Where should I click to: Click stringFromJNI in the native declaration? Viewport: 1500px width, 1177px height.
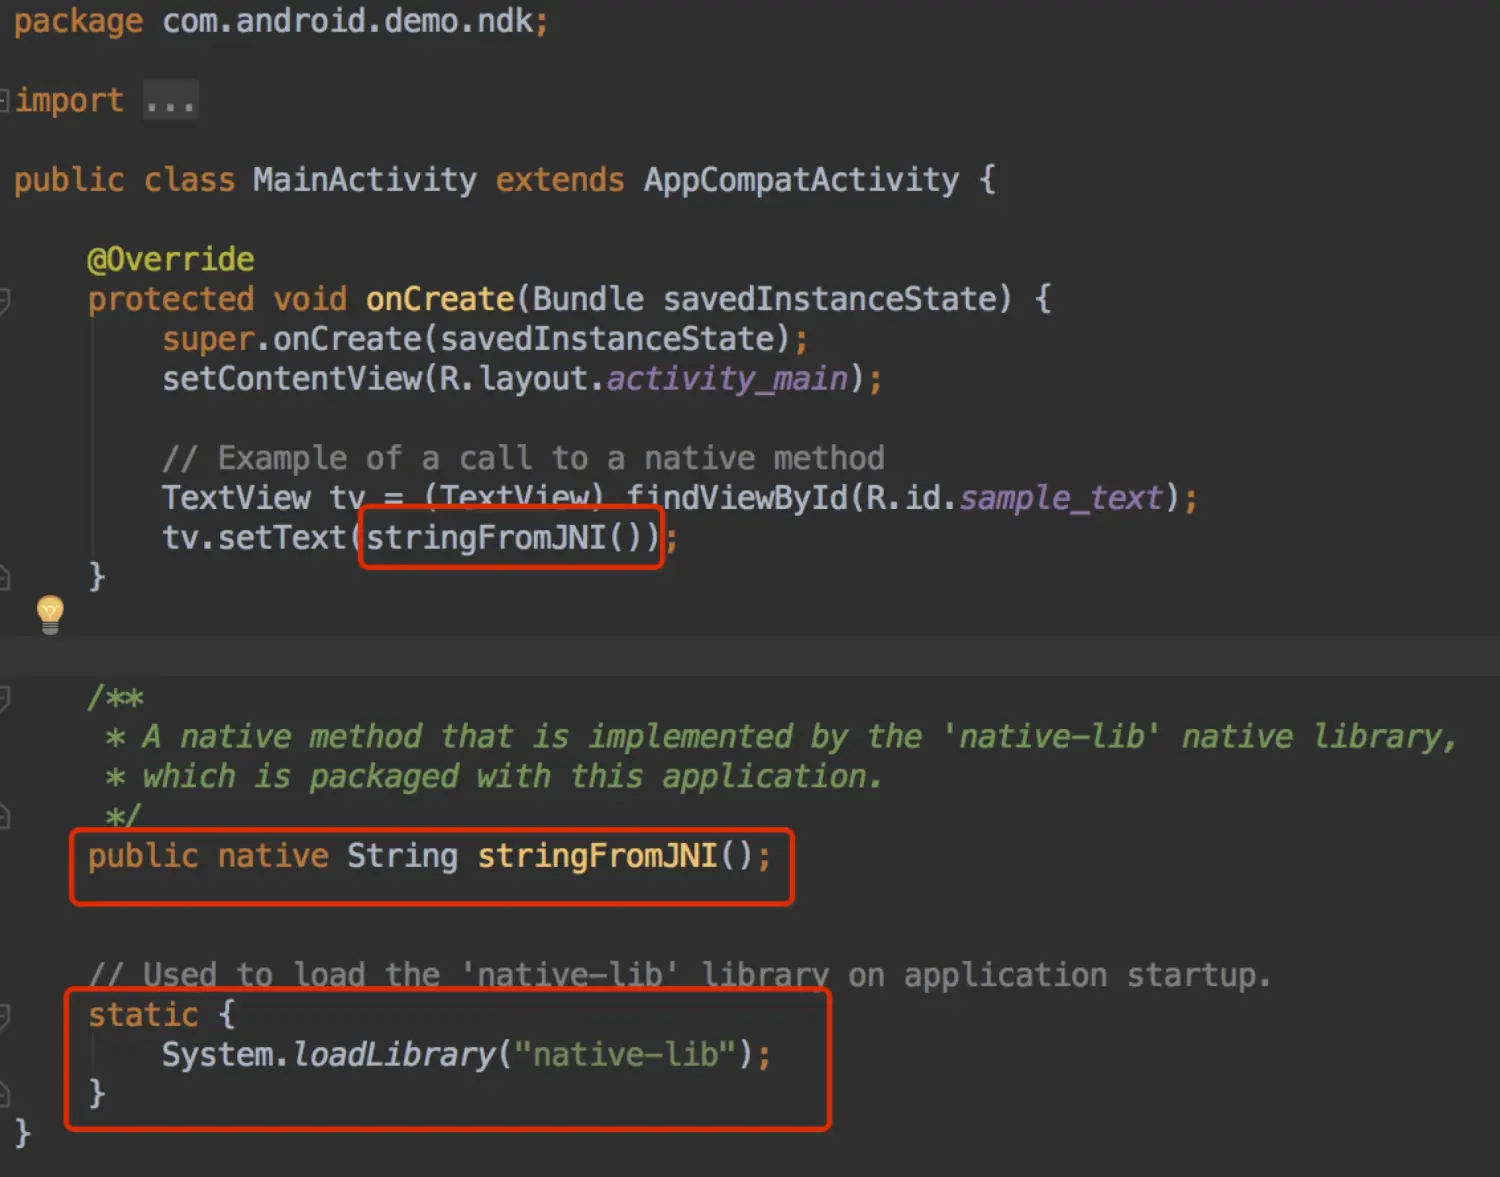(x=597, y=856)
